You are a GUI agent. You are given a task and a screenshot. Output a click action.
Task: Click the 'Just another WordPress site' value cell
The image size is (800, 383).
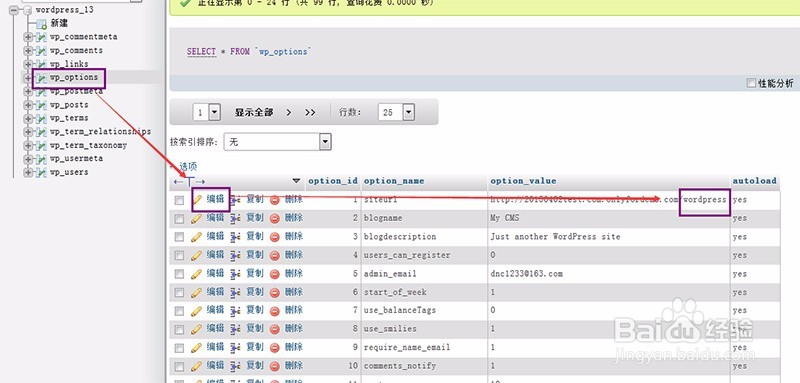pyautogui.click(x=555, y=237)
